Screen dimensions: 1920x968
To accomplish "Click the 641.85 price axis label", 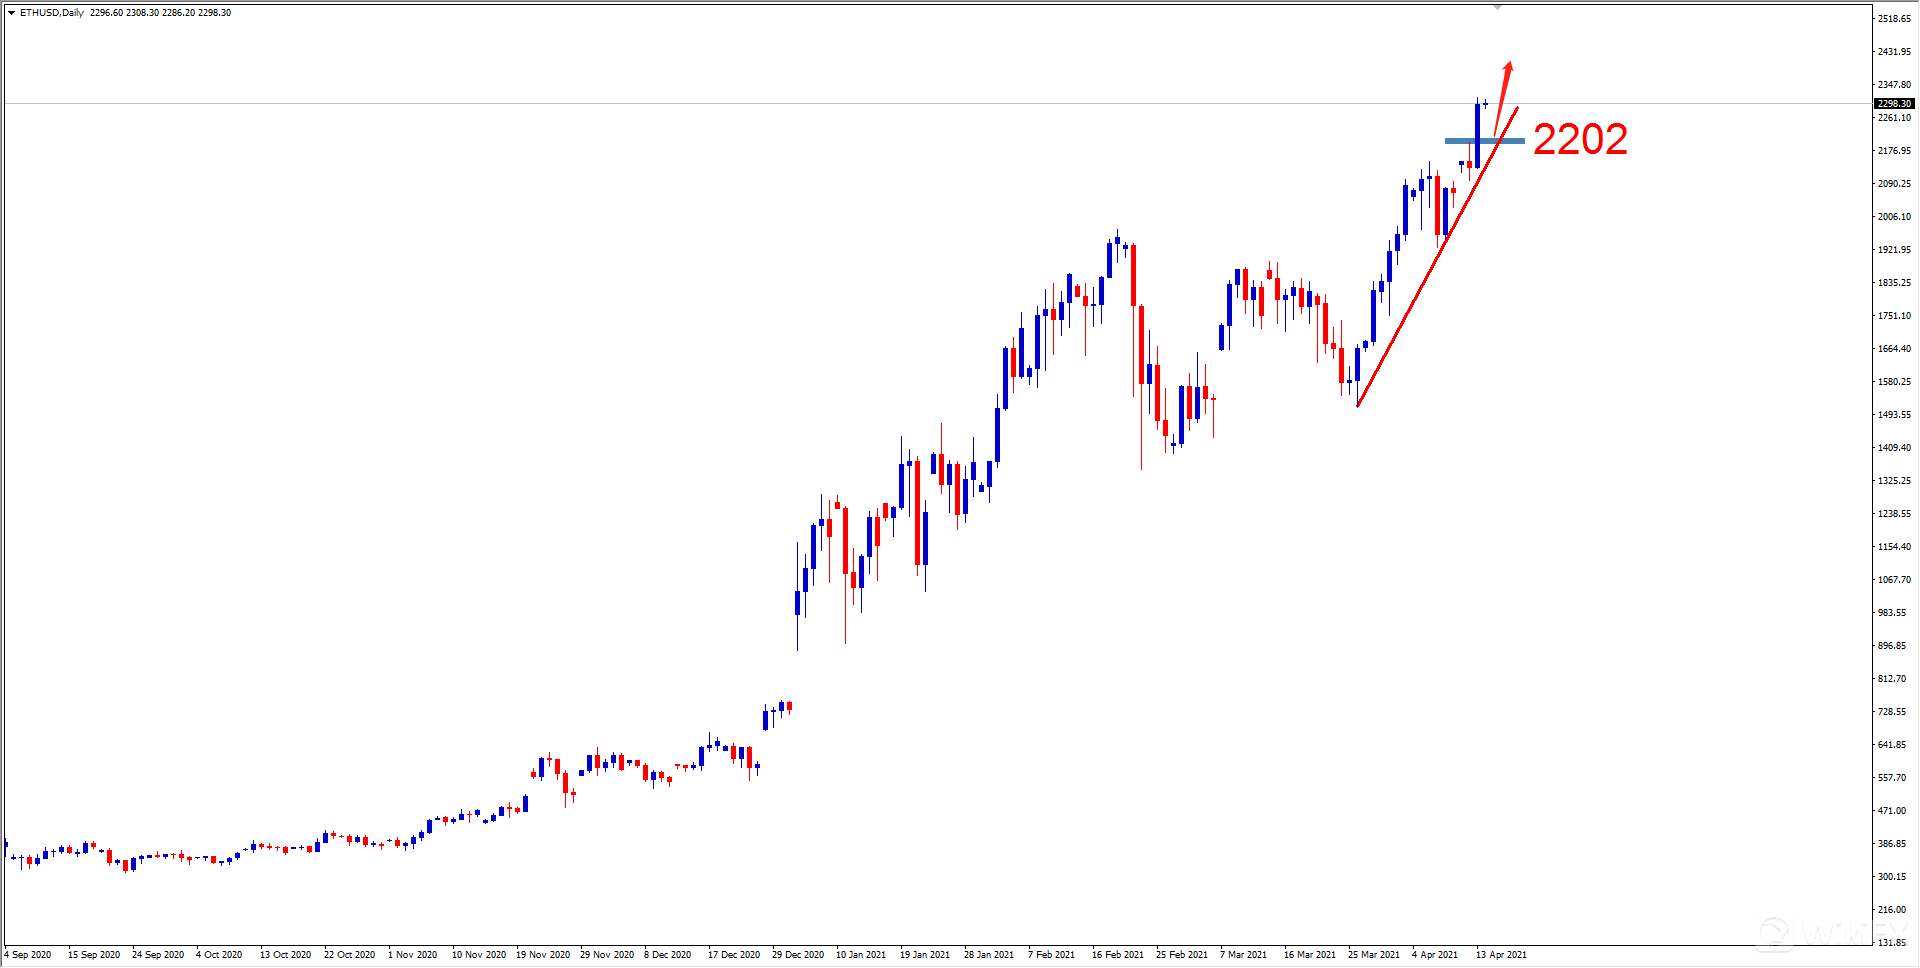I will click(1892, 745).
